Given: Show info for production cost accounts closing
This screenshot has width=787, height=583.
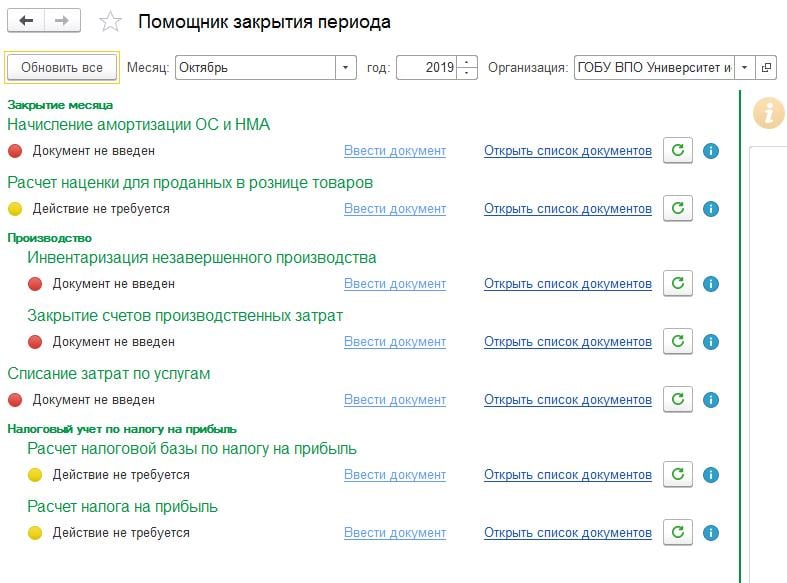Looking at the screenshot, I should pyautogui.click(x=711, y=342).
